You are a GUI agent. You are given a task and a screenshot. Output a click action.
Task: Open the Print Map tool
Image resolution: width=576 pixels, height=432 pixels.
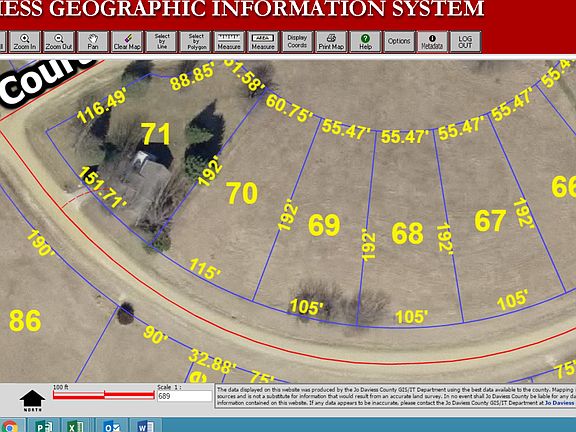coord(331,42)
